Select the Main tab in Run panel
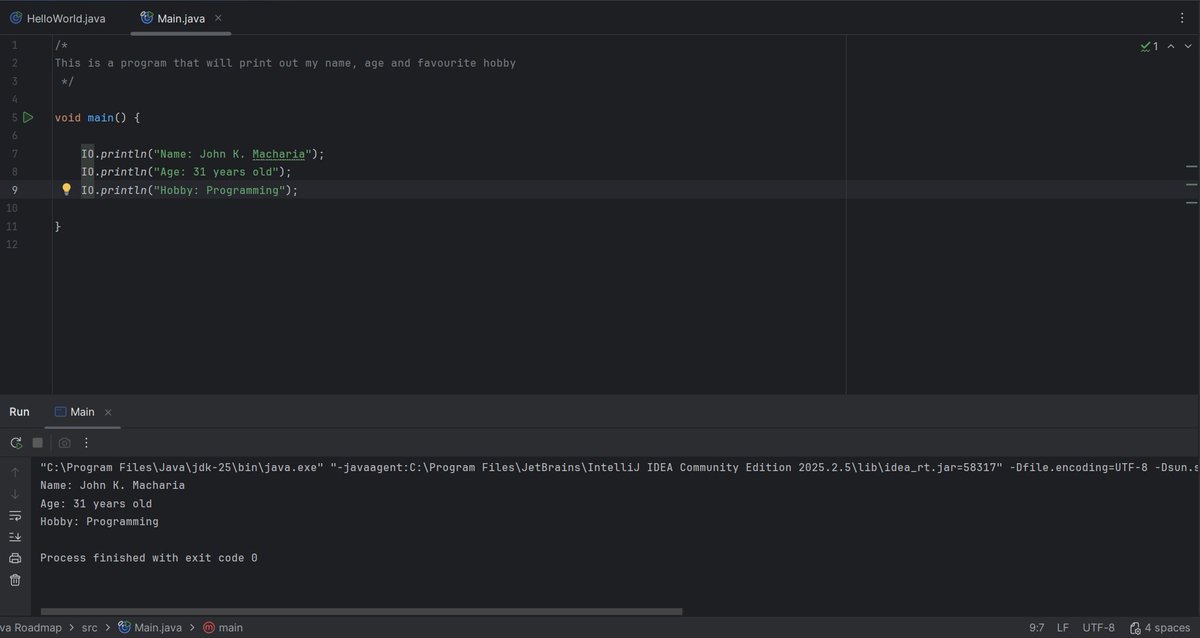 coord(80,411)
